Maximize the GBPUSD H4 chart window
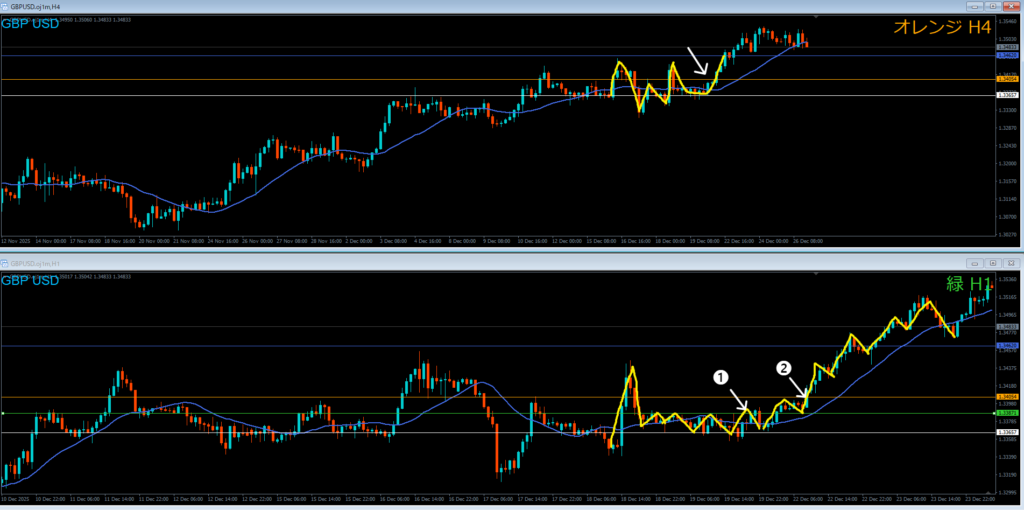1024x510 pixels. tap(994, 6)
